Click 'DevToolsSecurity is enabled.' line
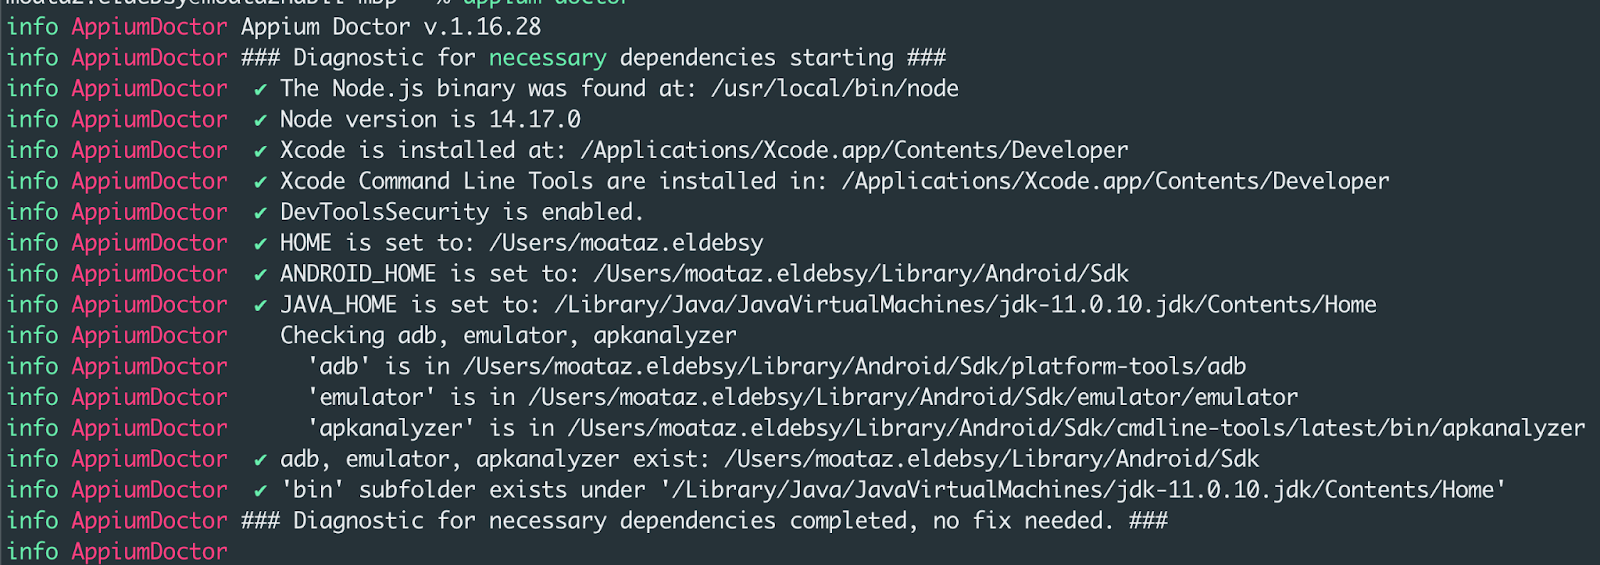The image size is (1600, 565). pyautogui.click(x=462, y=213)
